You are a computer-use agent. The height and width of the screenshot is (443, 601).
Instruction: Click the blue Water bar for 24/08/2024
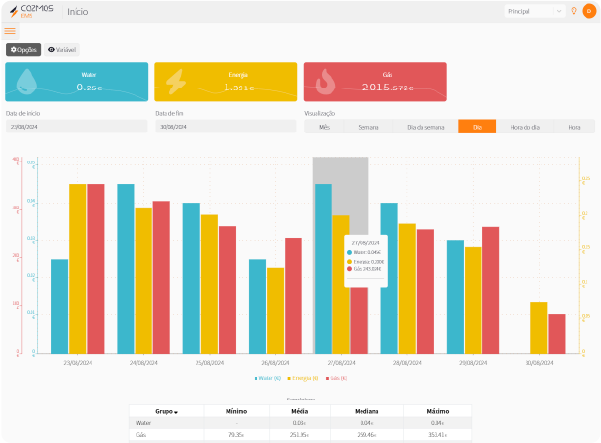click(x=126, y=268)
